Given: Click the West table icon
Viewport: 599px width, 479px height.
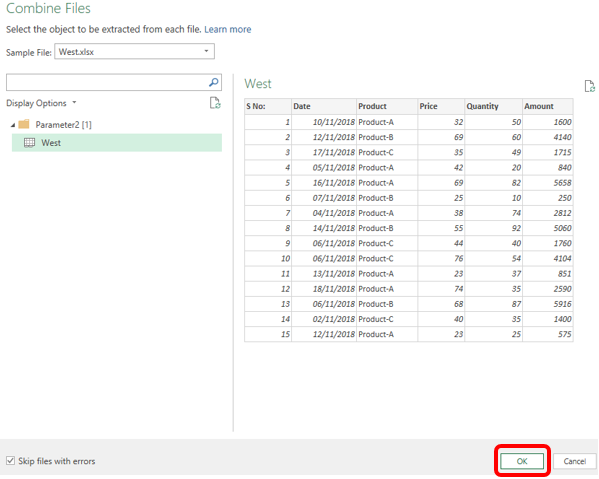Looking at the screenshot, I should (x=29, y=142).
